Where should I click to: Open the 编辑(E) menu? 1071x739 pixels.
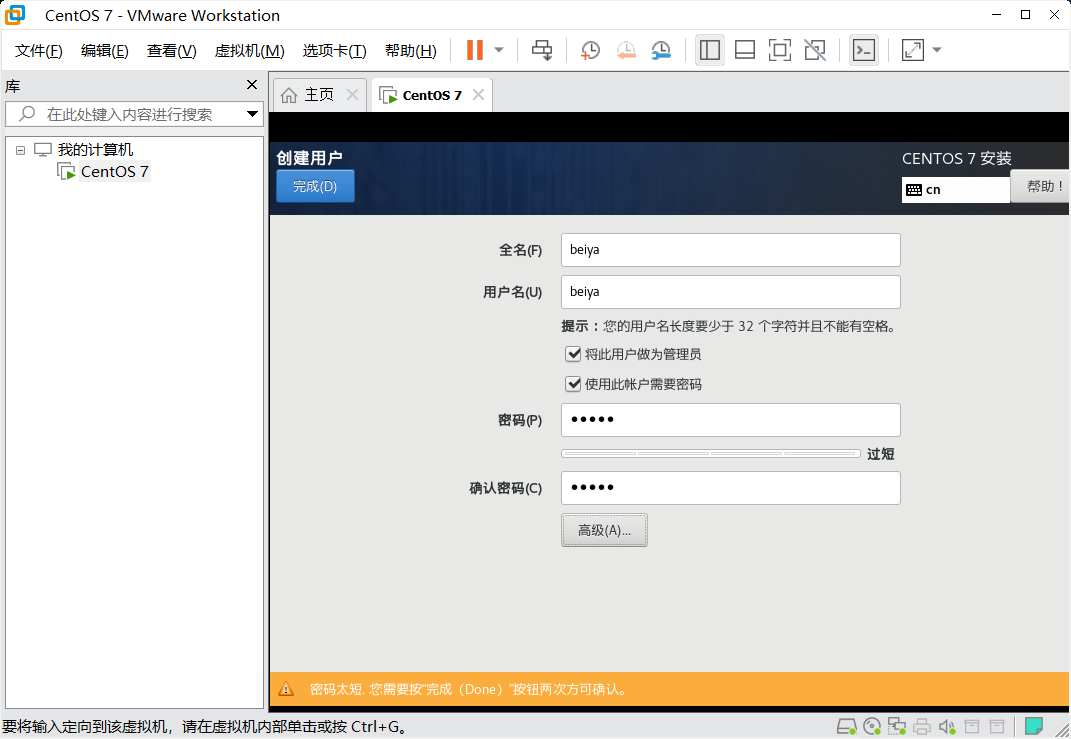coord(105,51)
